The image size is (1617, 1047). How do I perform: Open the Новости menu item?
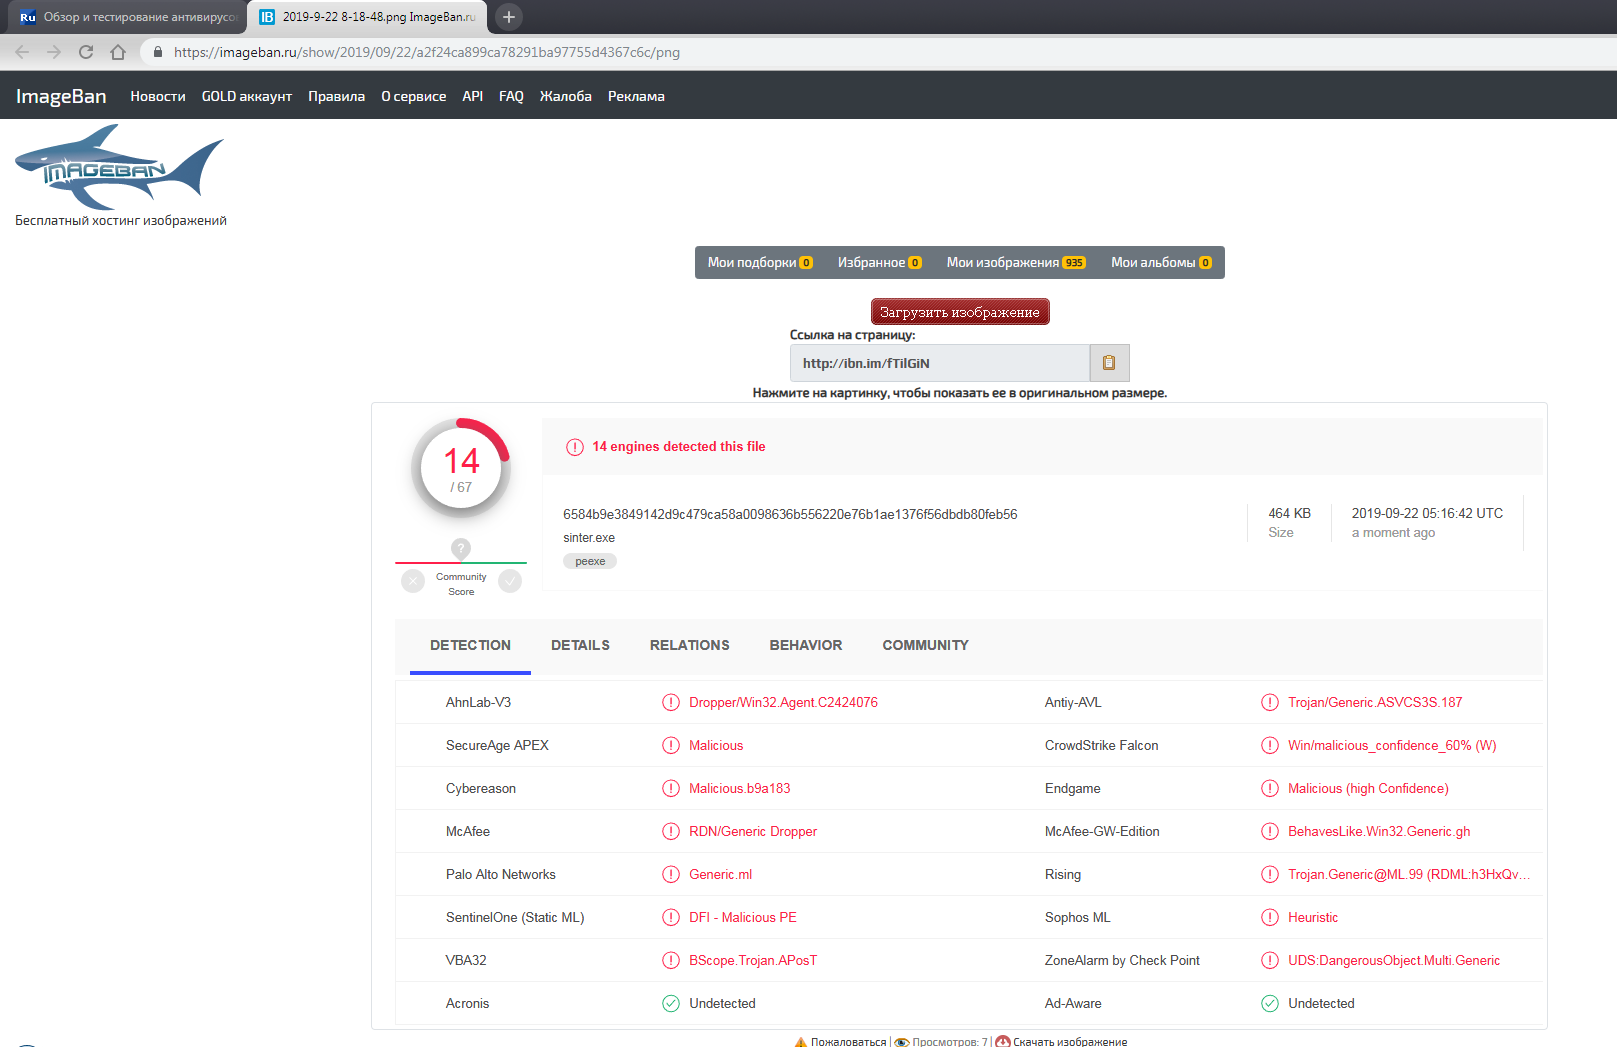(x=158, y=96)
